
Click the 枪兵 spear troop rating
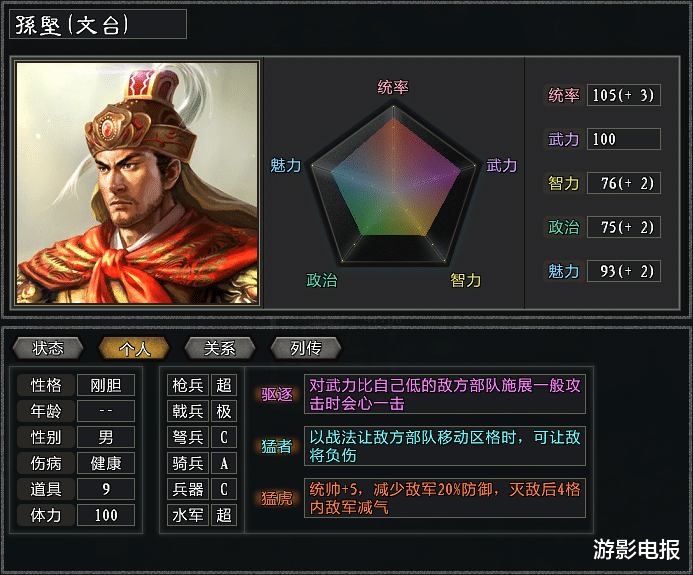[x=224, y=385]
